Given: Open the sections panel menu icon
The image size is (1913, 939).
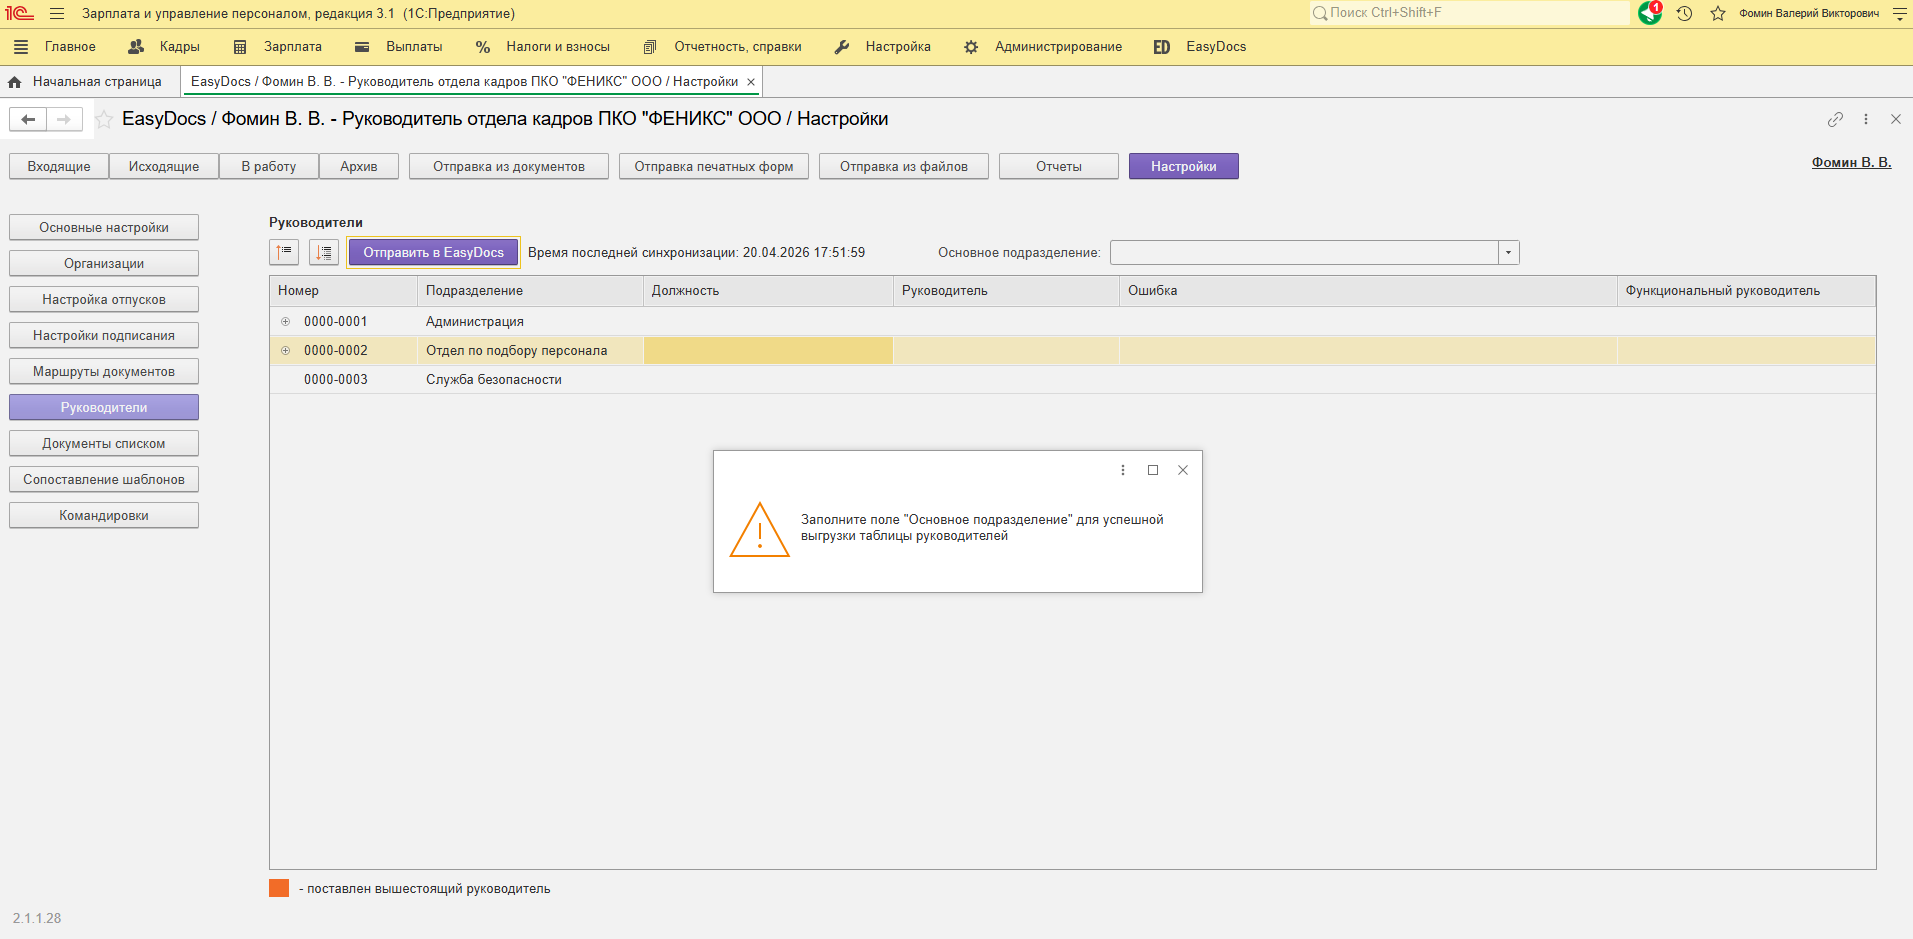Looking at the screenshot, I should click(x=21, y=47).
